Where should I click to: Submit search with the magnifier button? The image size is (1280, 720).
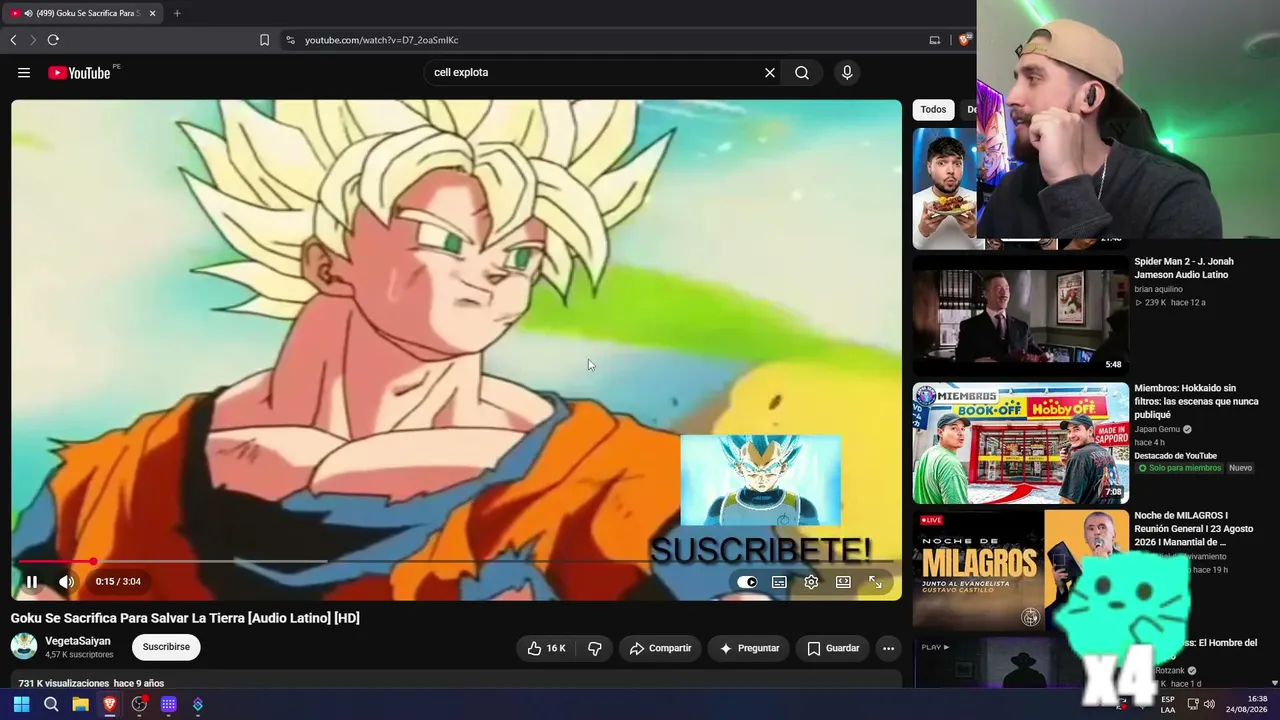point(802,72)
